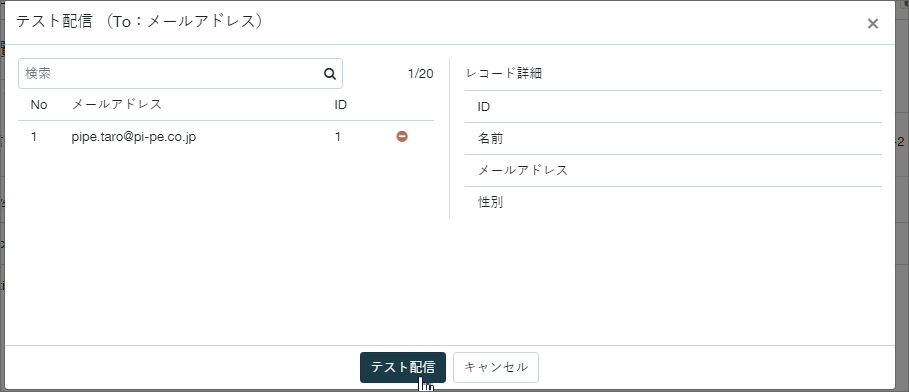Click the No value 1 in the first row

(34, 137)
